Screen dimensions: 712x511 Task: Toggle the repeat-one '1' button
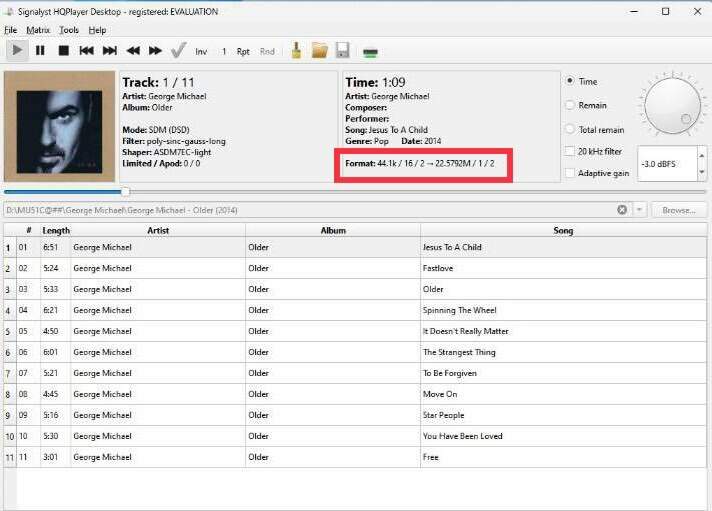pyautogui.click(x=224, y=52)
